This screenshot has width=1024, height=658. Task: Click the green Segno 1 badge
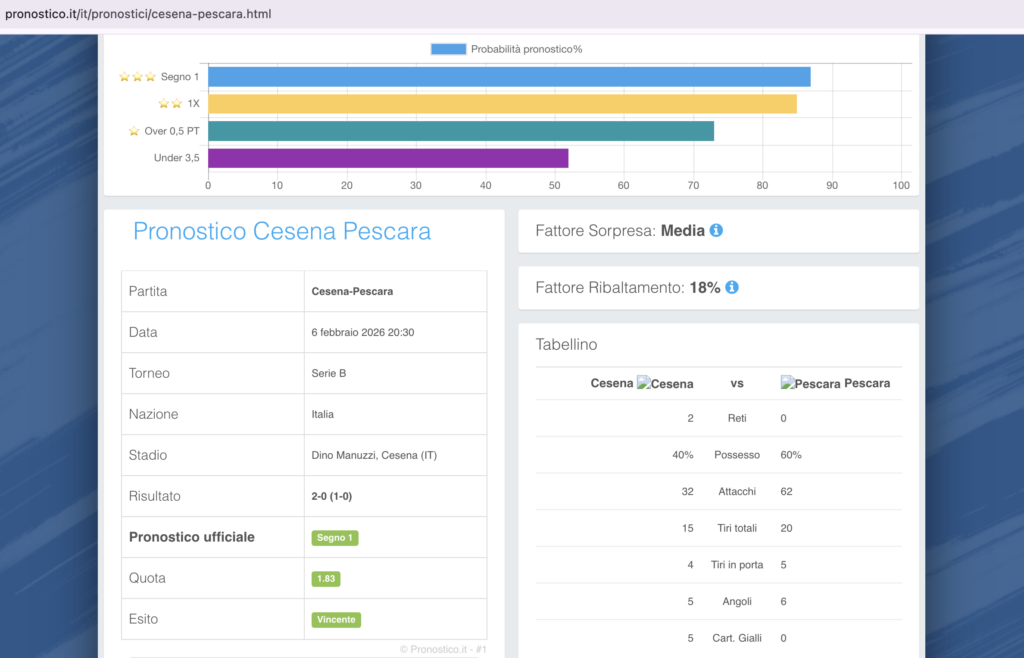(x=334, y=538)
